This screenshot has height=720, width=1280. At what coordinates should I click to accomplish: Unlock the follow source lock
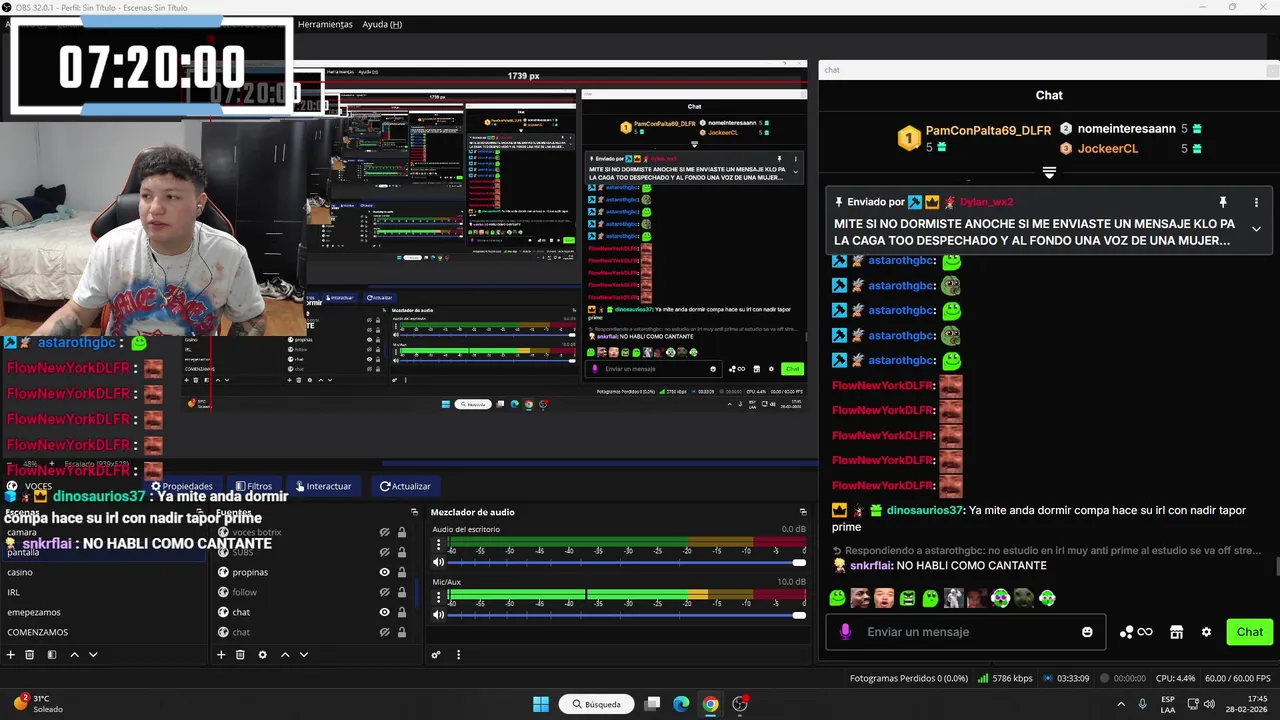point(402,592)
